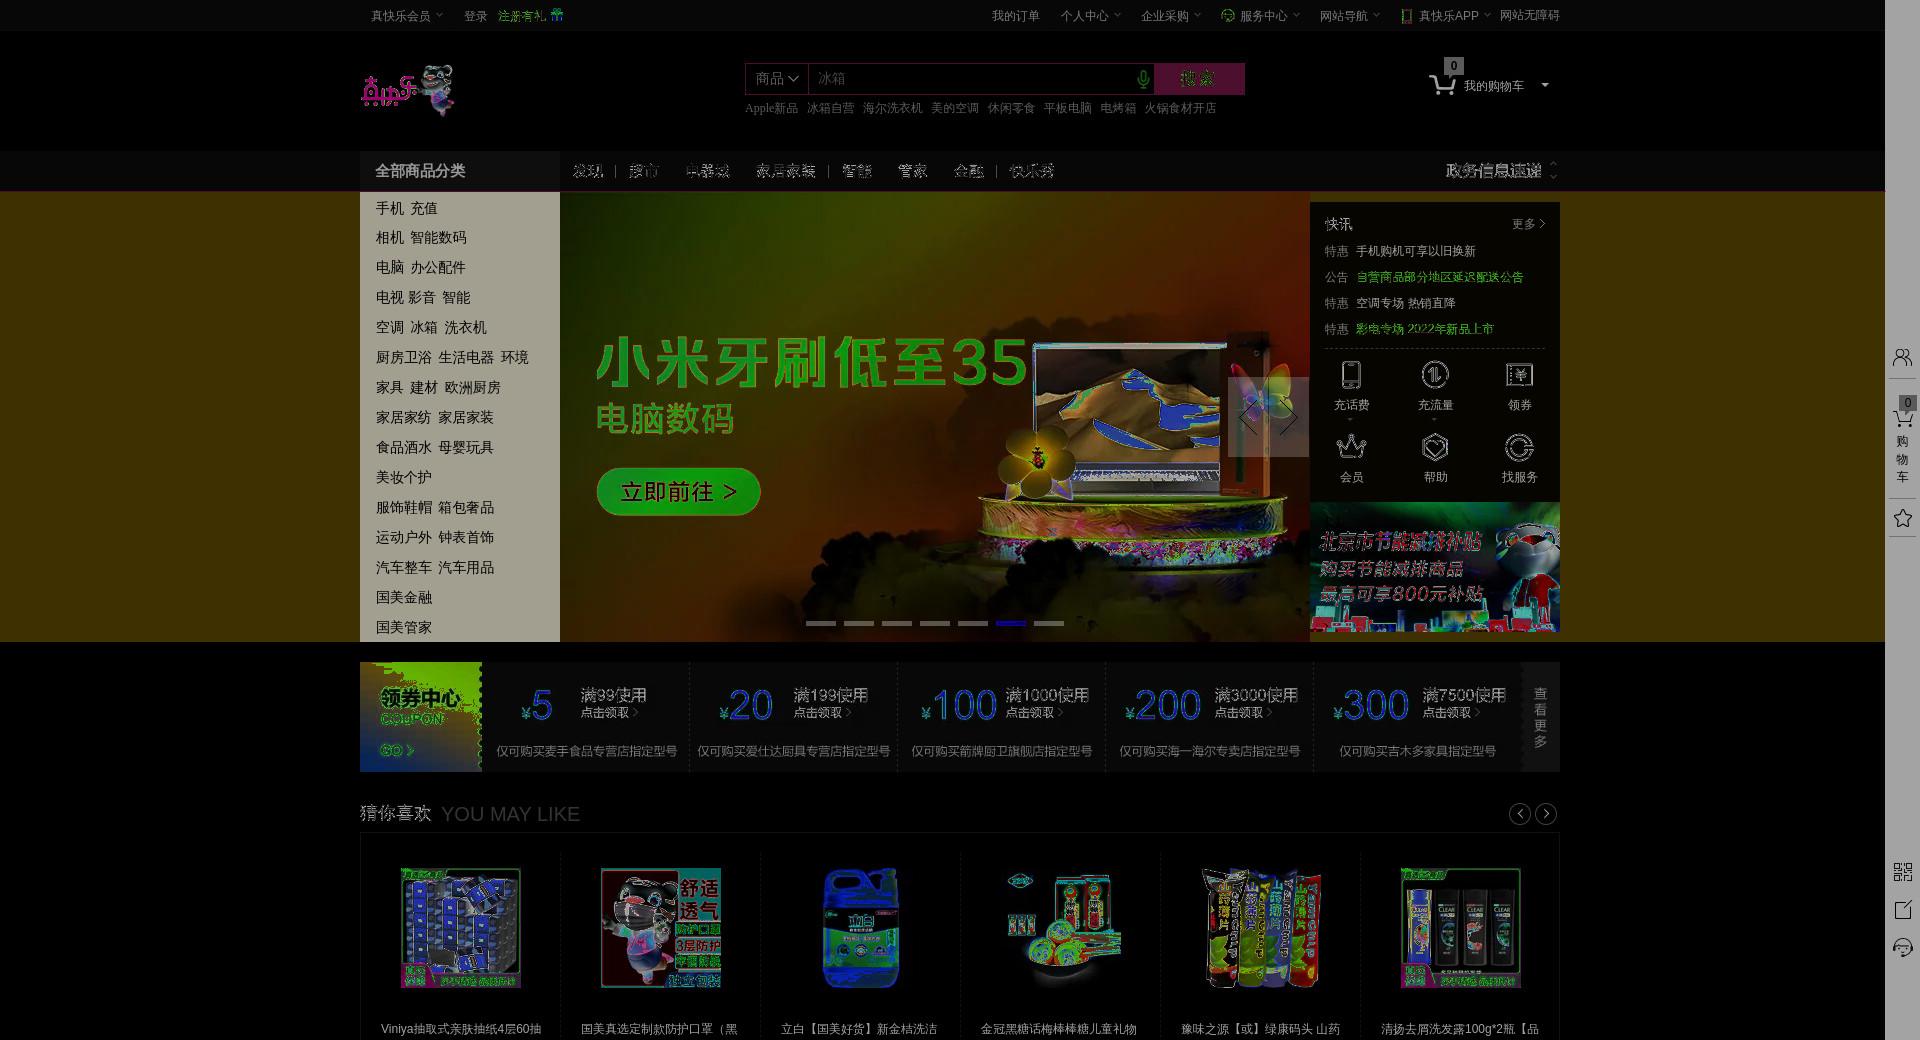The image size is (1920, 1040).
Task: Click 全部商品分类 header
Action: tap(420, 171)
